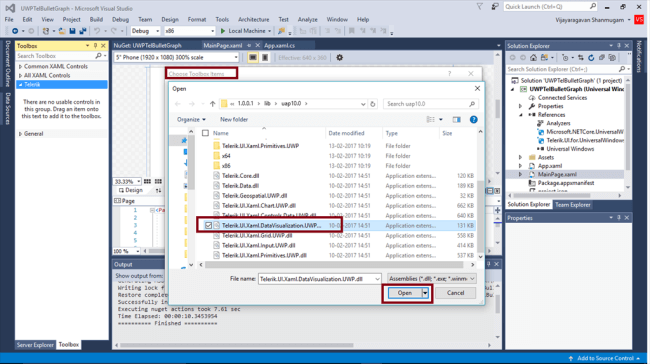Click the notifications filter funnel icon
Viewport: 650px width, 364px height.
pos(480,7)
